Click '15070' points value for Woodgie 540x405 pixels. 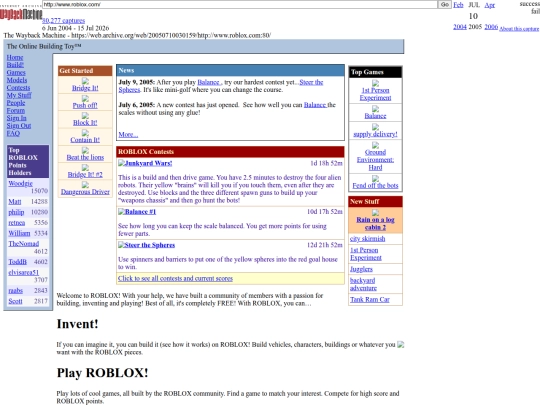click(x=39, y=191)
